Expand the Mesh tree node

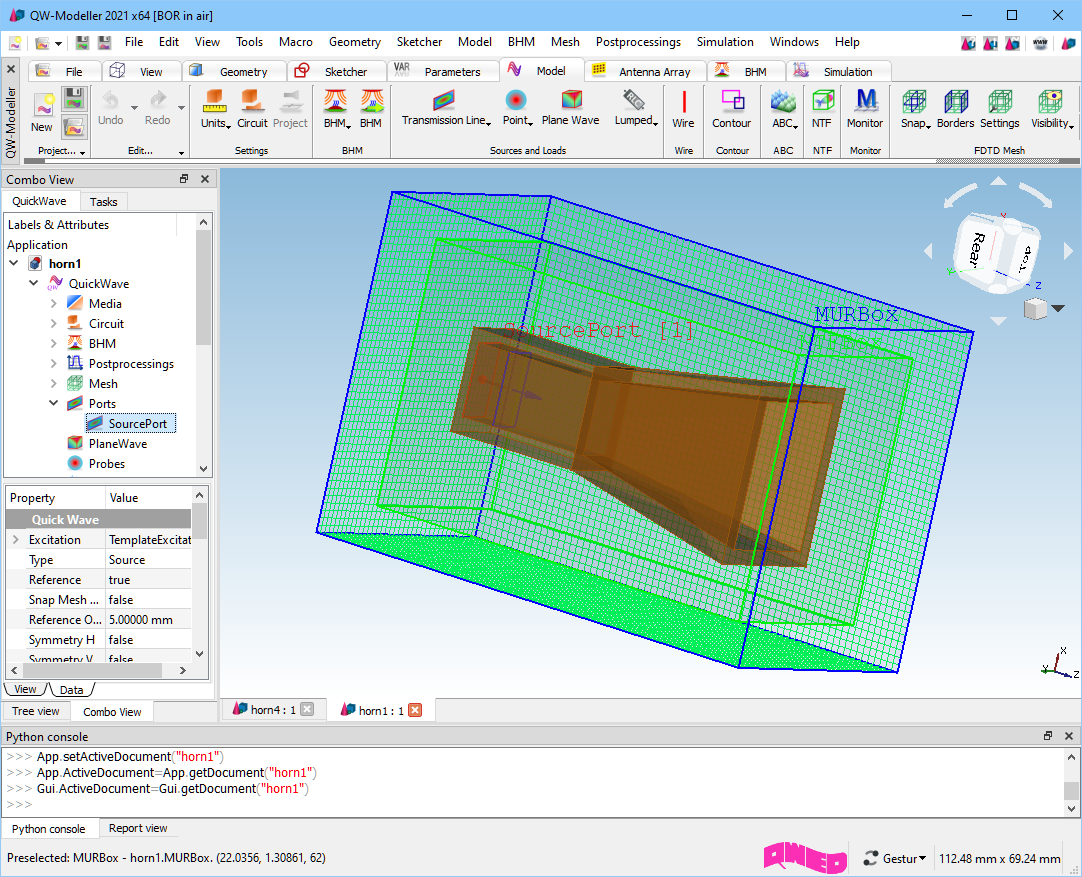point(54,384)
